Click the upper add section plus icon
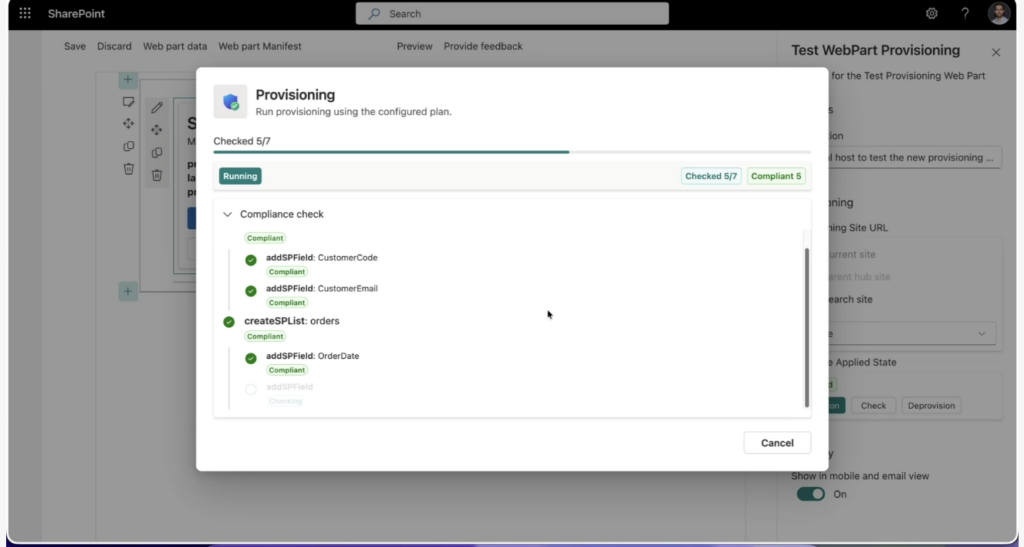 click(x=128, y=80)
